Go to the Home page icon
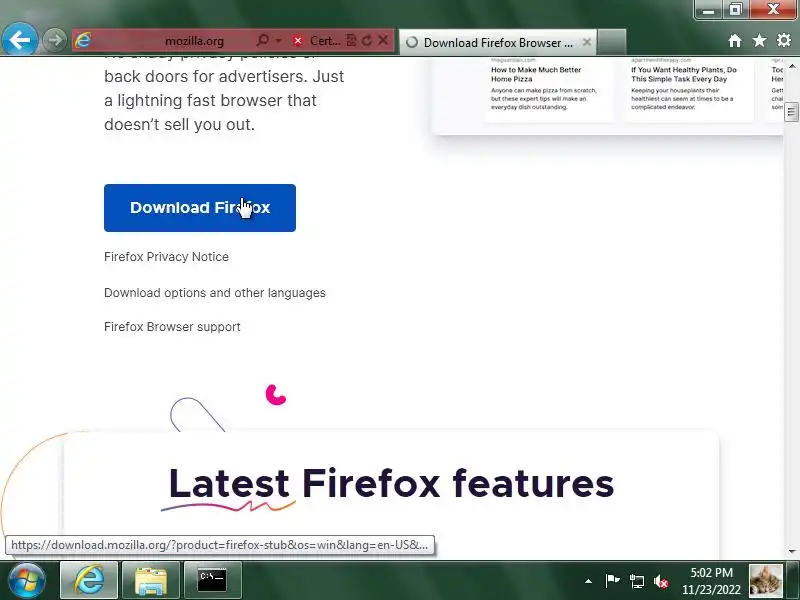The height and width of the screenshot is (600, 800). tap(735, 40)
